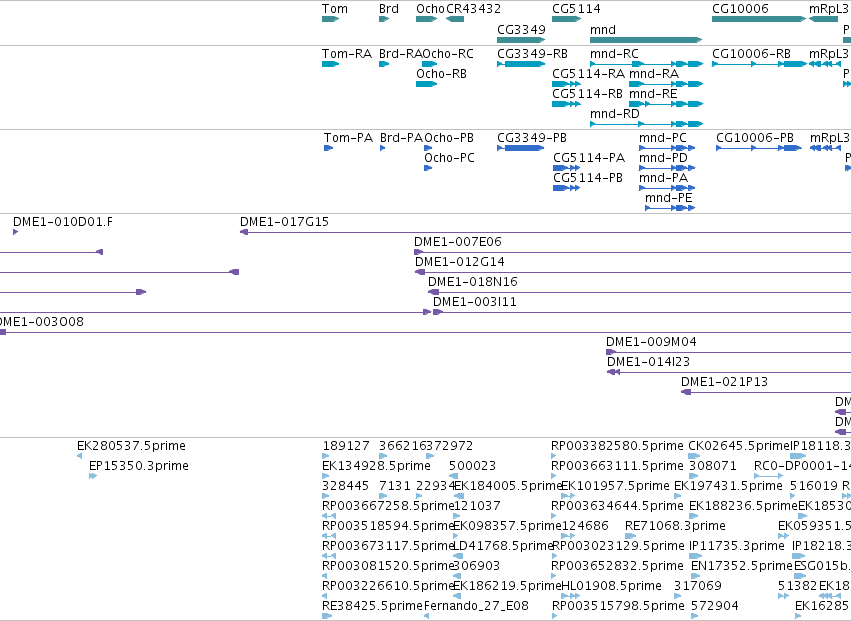
Task: Select the Brd gene arrow glyph
Action: 384,19
